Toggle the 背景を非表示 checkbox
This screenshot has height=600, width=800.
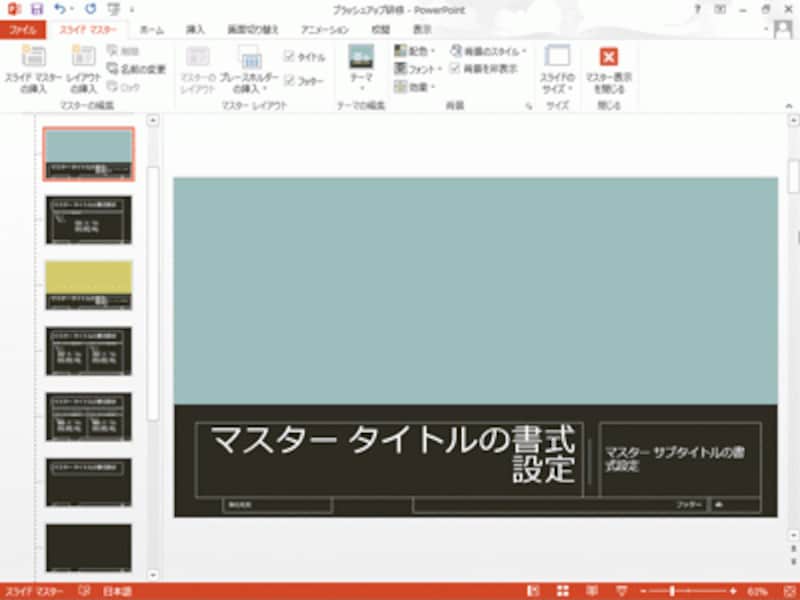pyautogui.click(x=484, y=69)
